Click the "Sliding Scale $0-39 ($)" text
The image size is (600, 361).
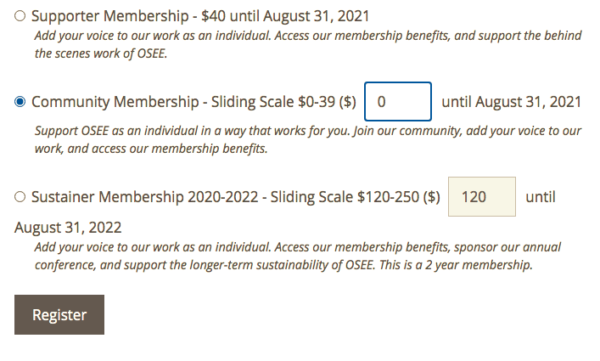pos(284,102)
